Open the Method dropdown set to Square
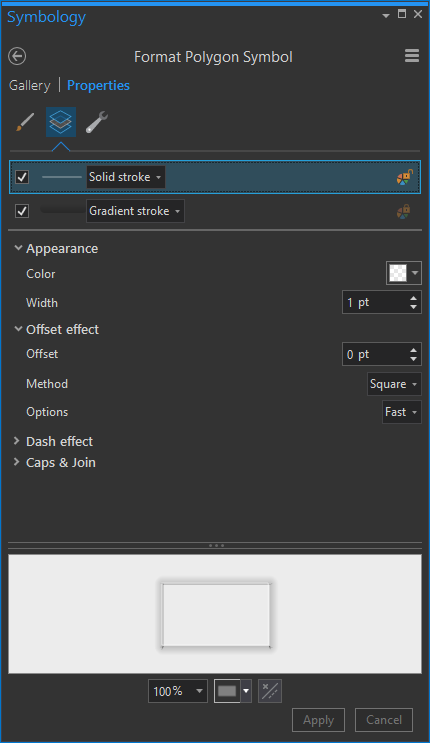 pos(394,384)
